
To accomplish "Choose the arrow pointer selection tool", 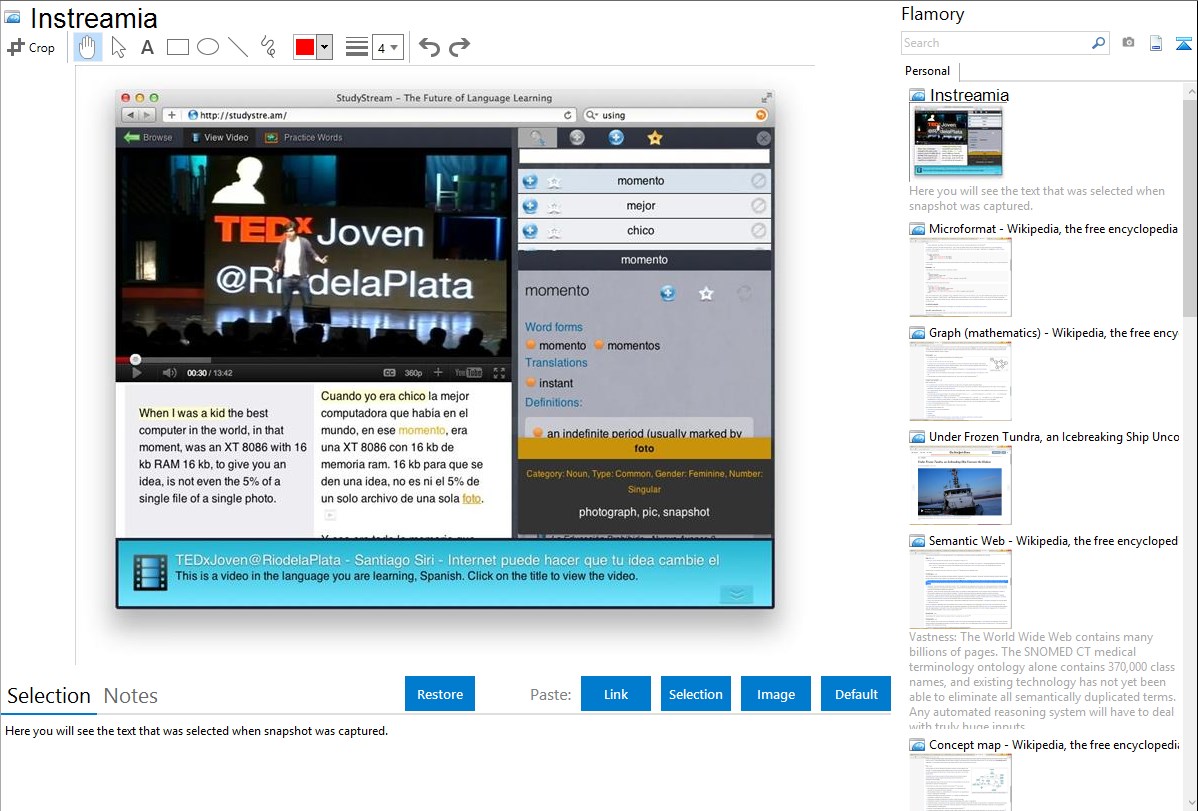I will coord(118,47).
